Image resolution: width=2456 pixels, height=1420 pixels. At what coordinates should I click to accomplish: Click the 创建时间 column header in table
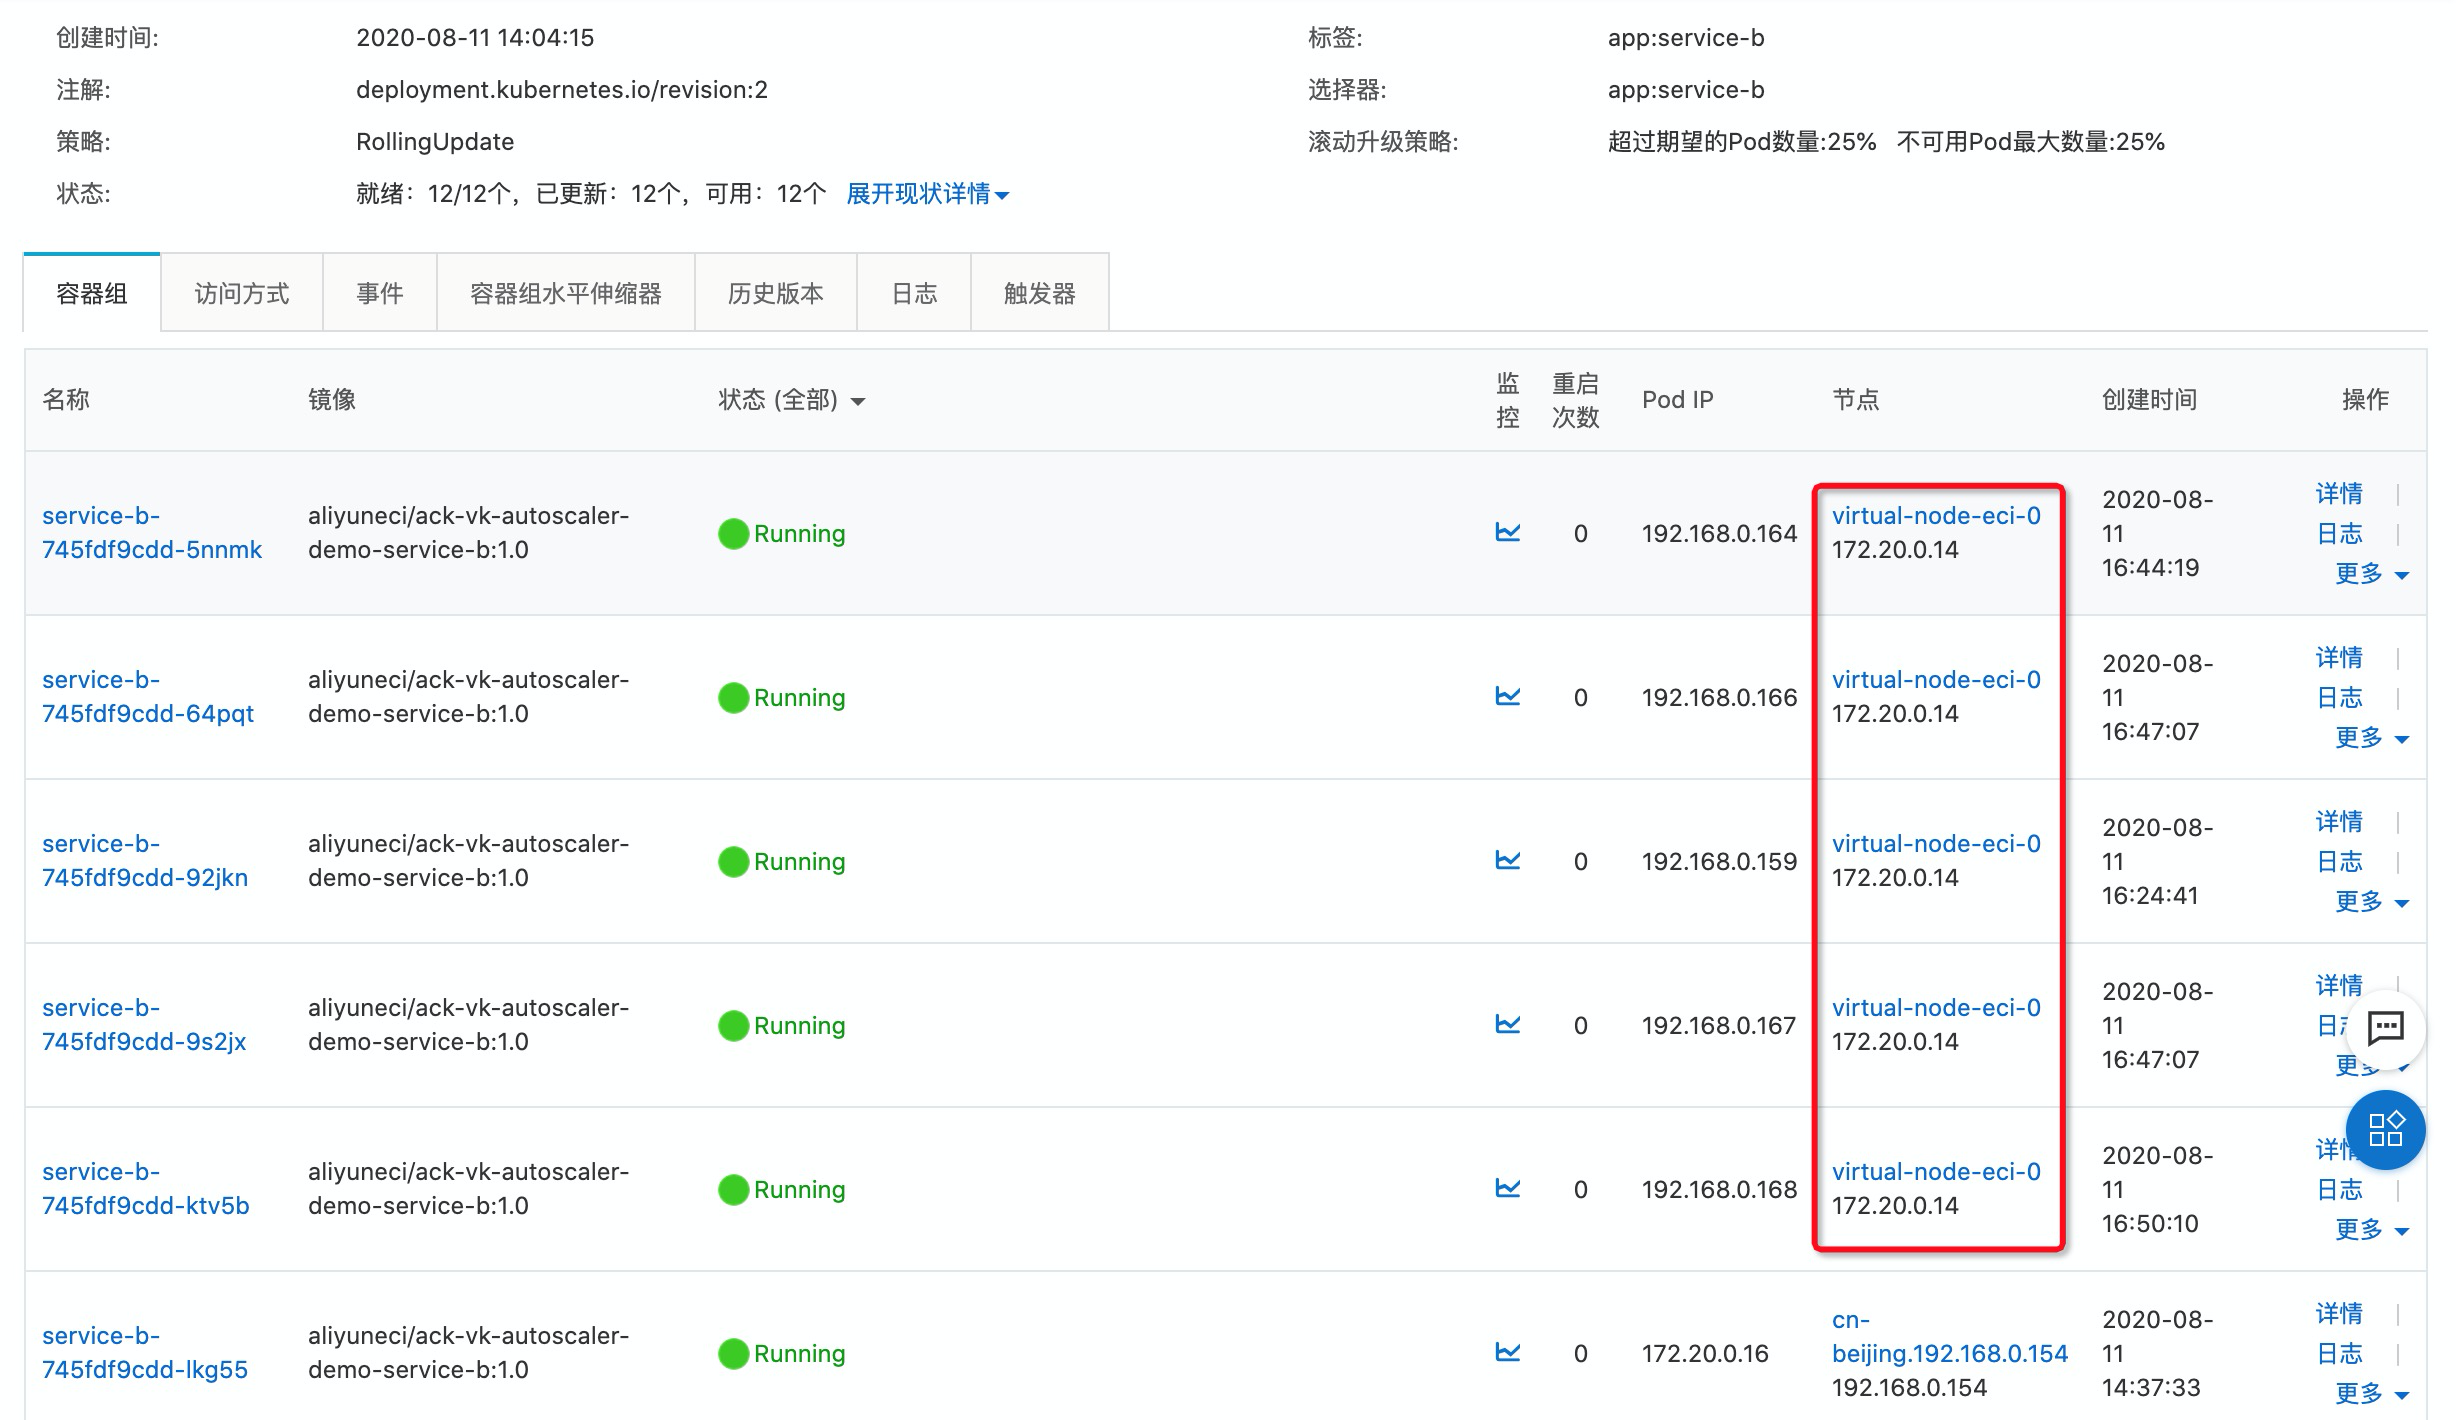[2149, 400]
